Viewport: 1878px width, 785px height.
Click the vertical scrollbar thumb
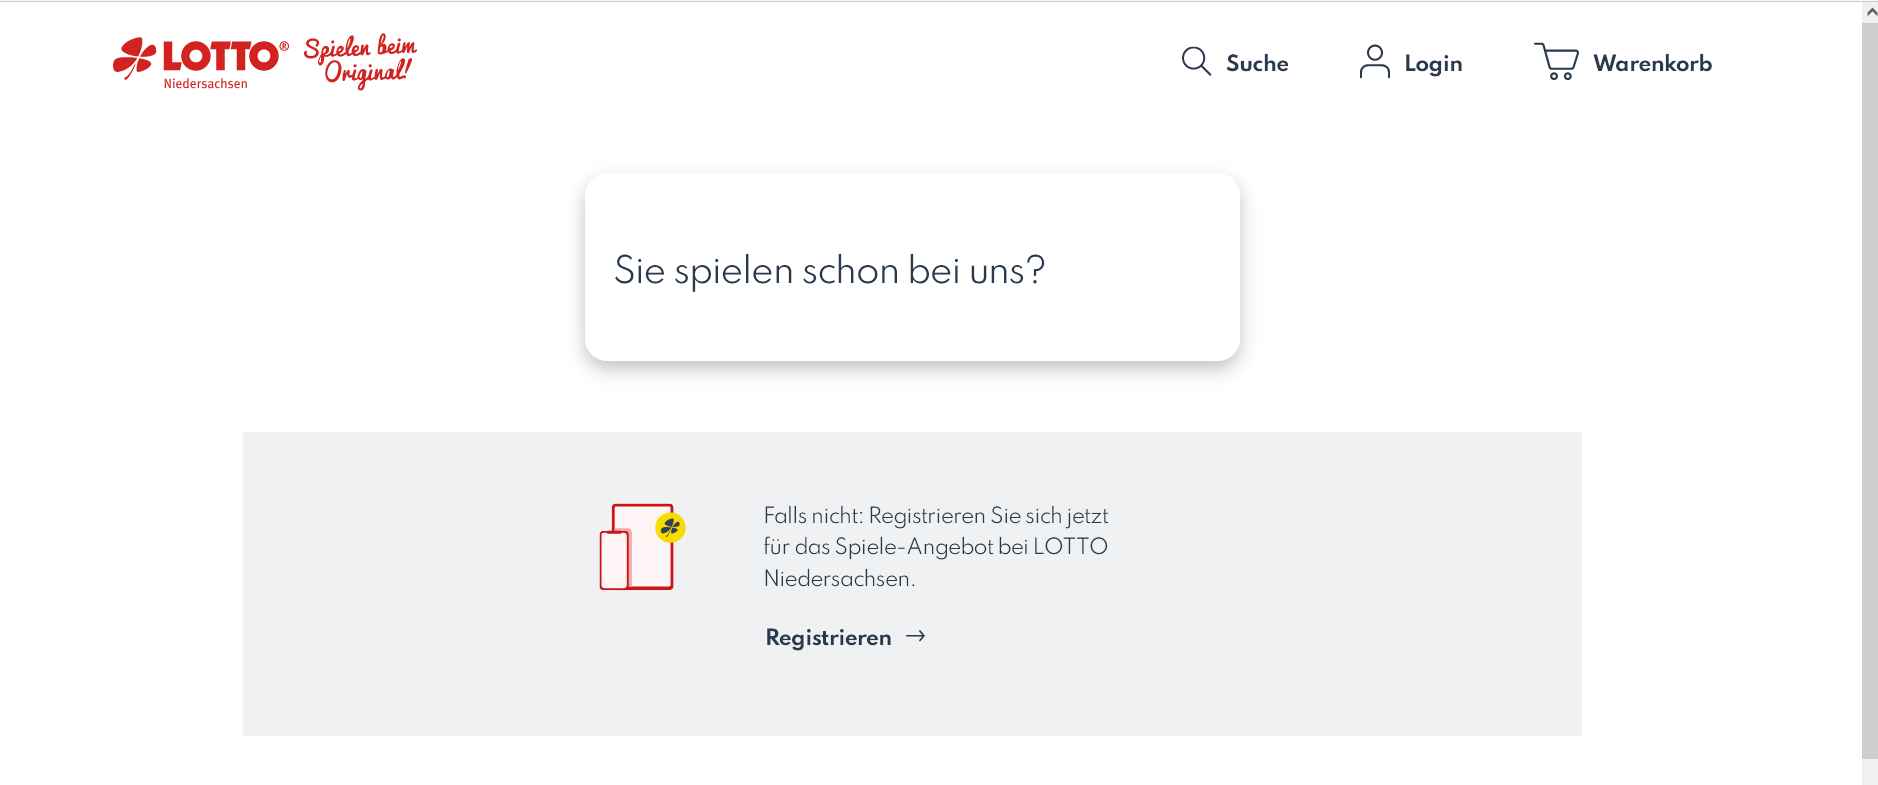[x=1870, y=390]
